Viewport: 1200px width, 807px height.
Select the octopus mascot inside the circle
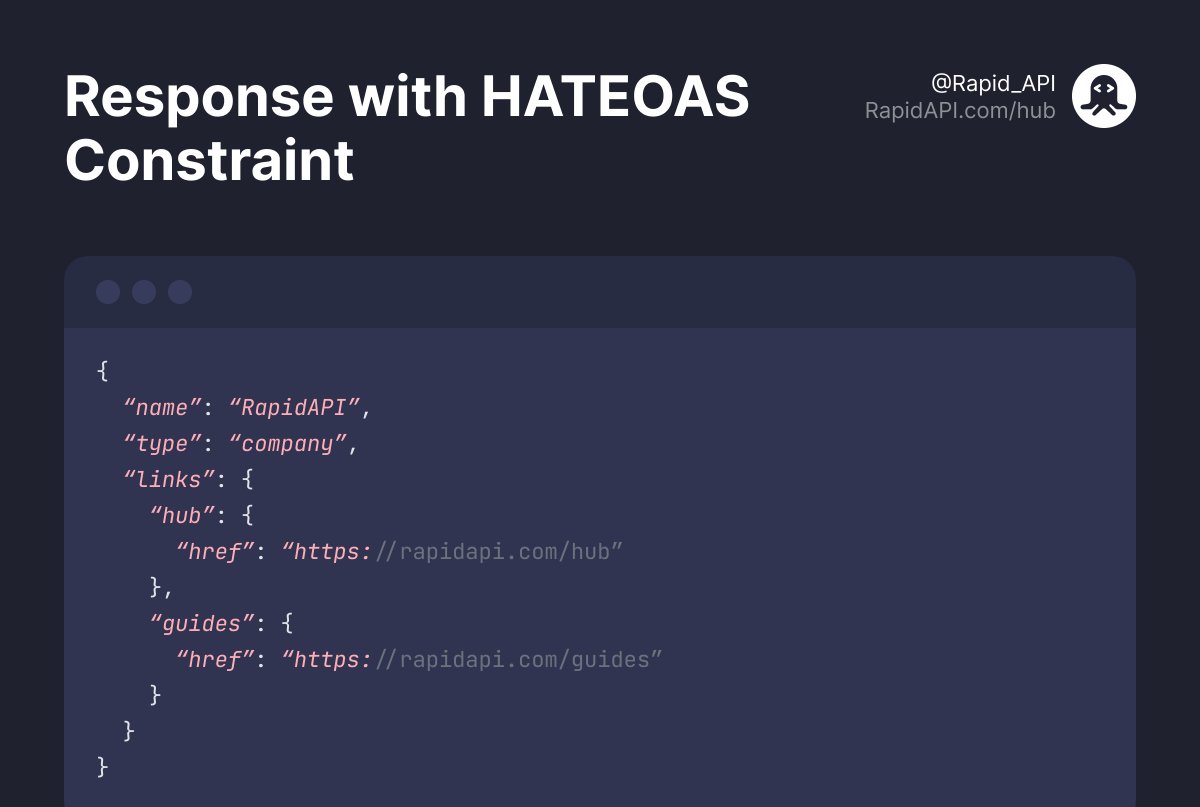1105,95
